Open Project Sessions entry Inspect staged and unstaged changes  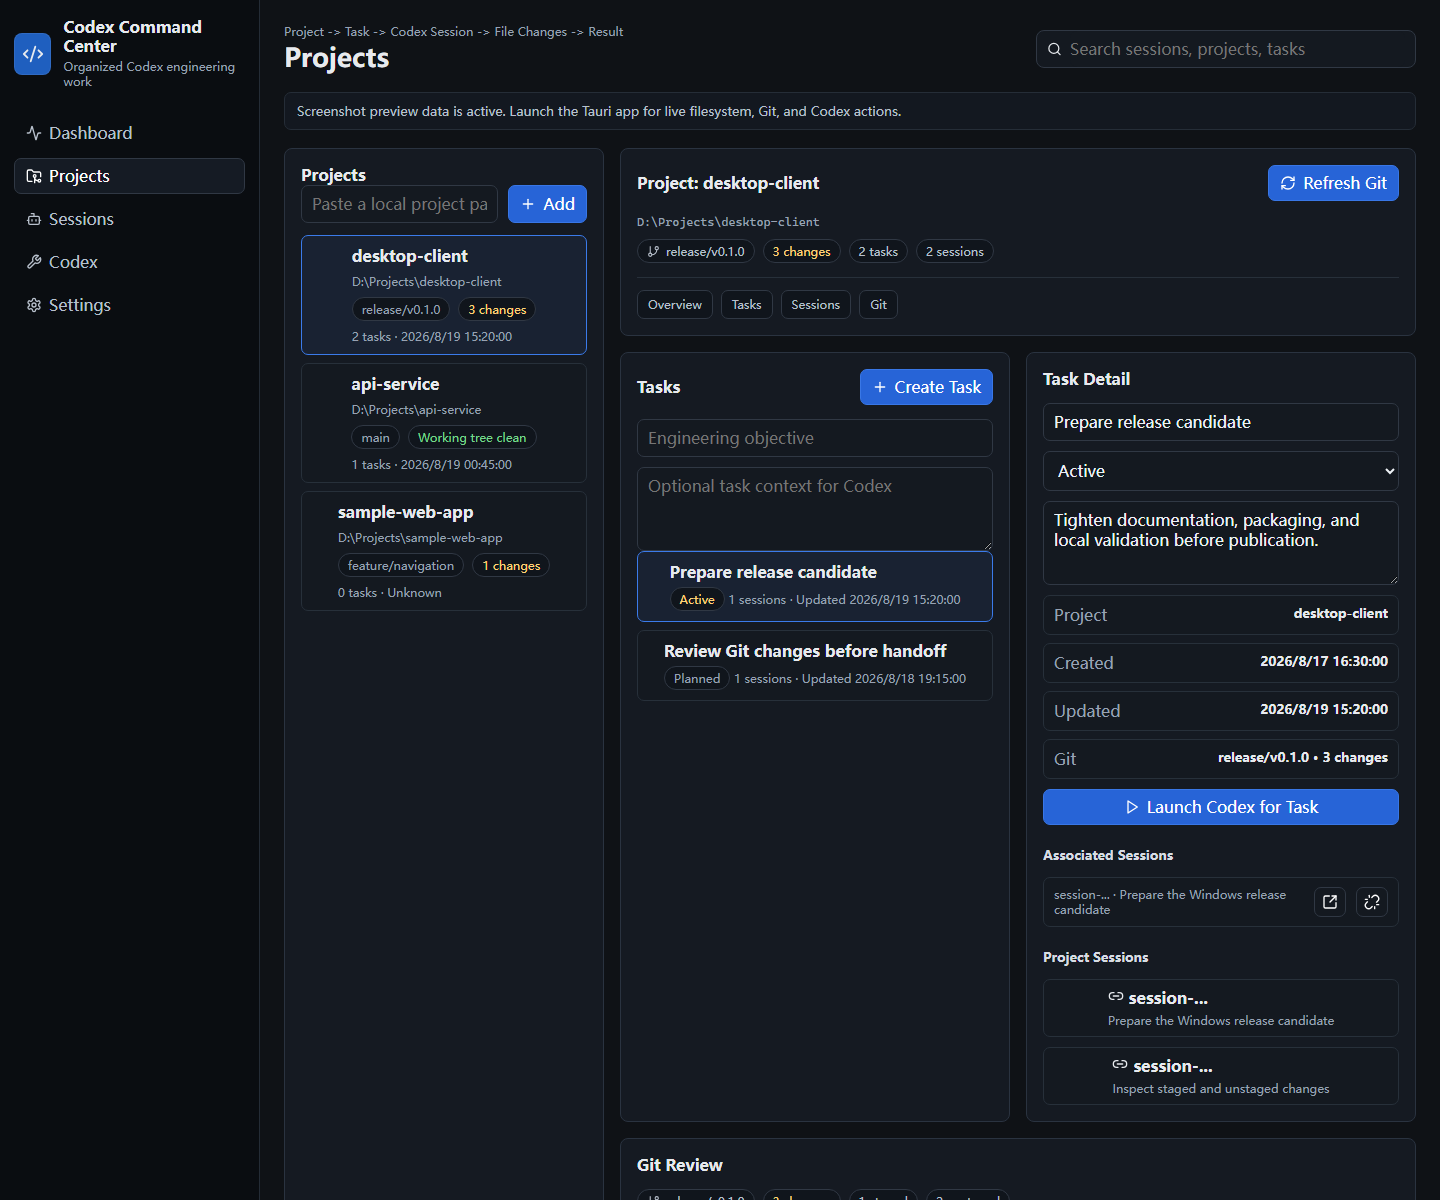coord(1220,1076)
